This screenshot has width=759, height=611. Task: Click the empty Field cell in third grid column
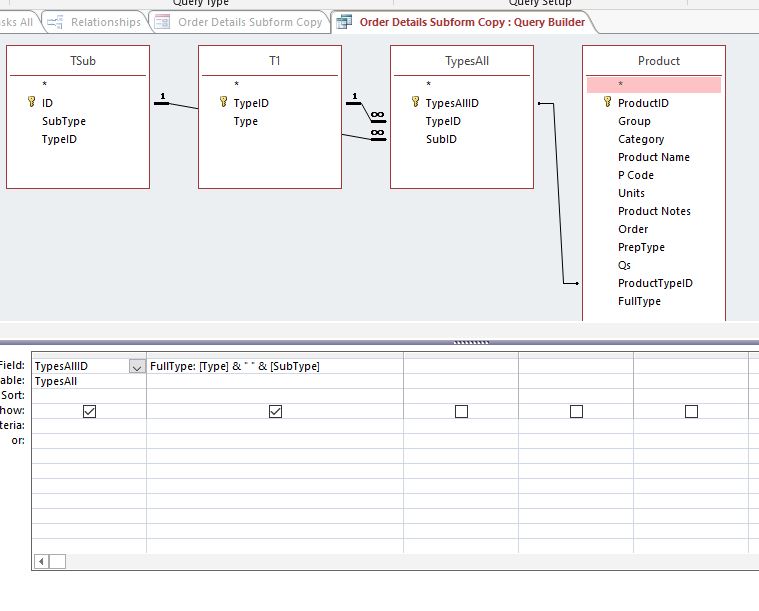coord(461,366)
